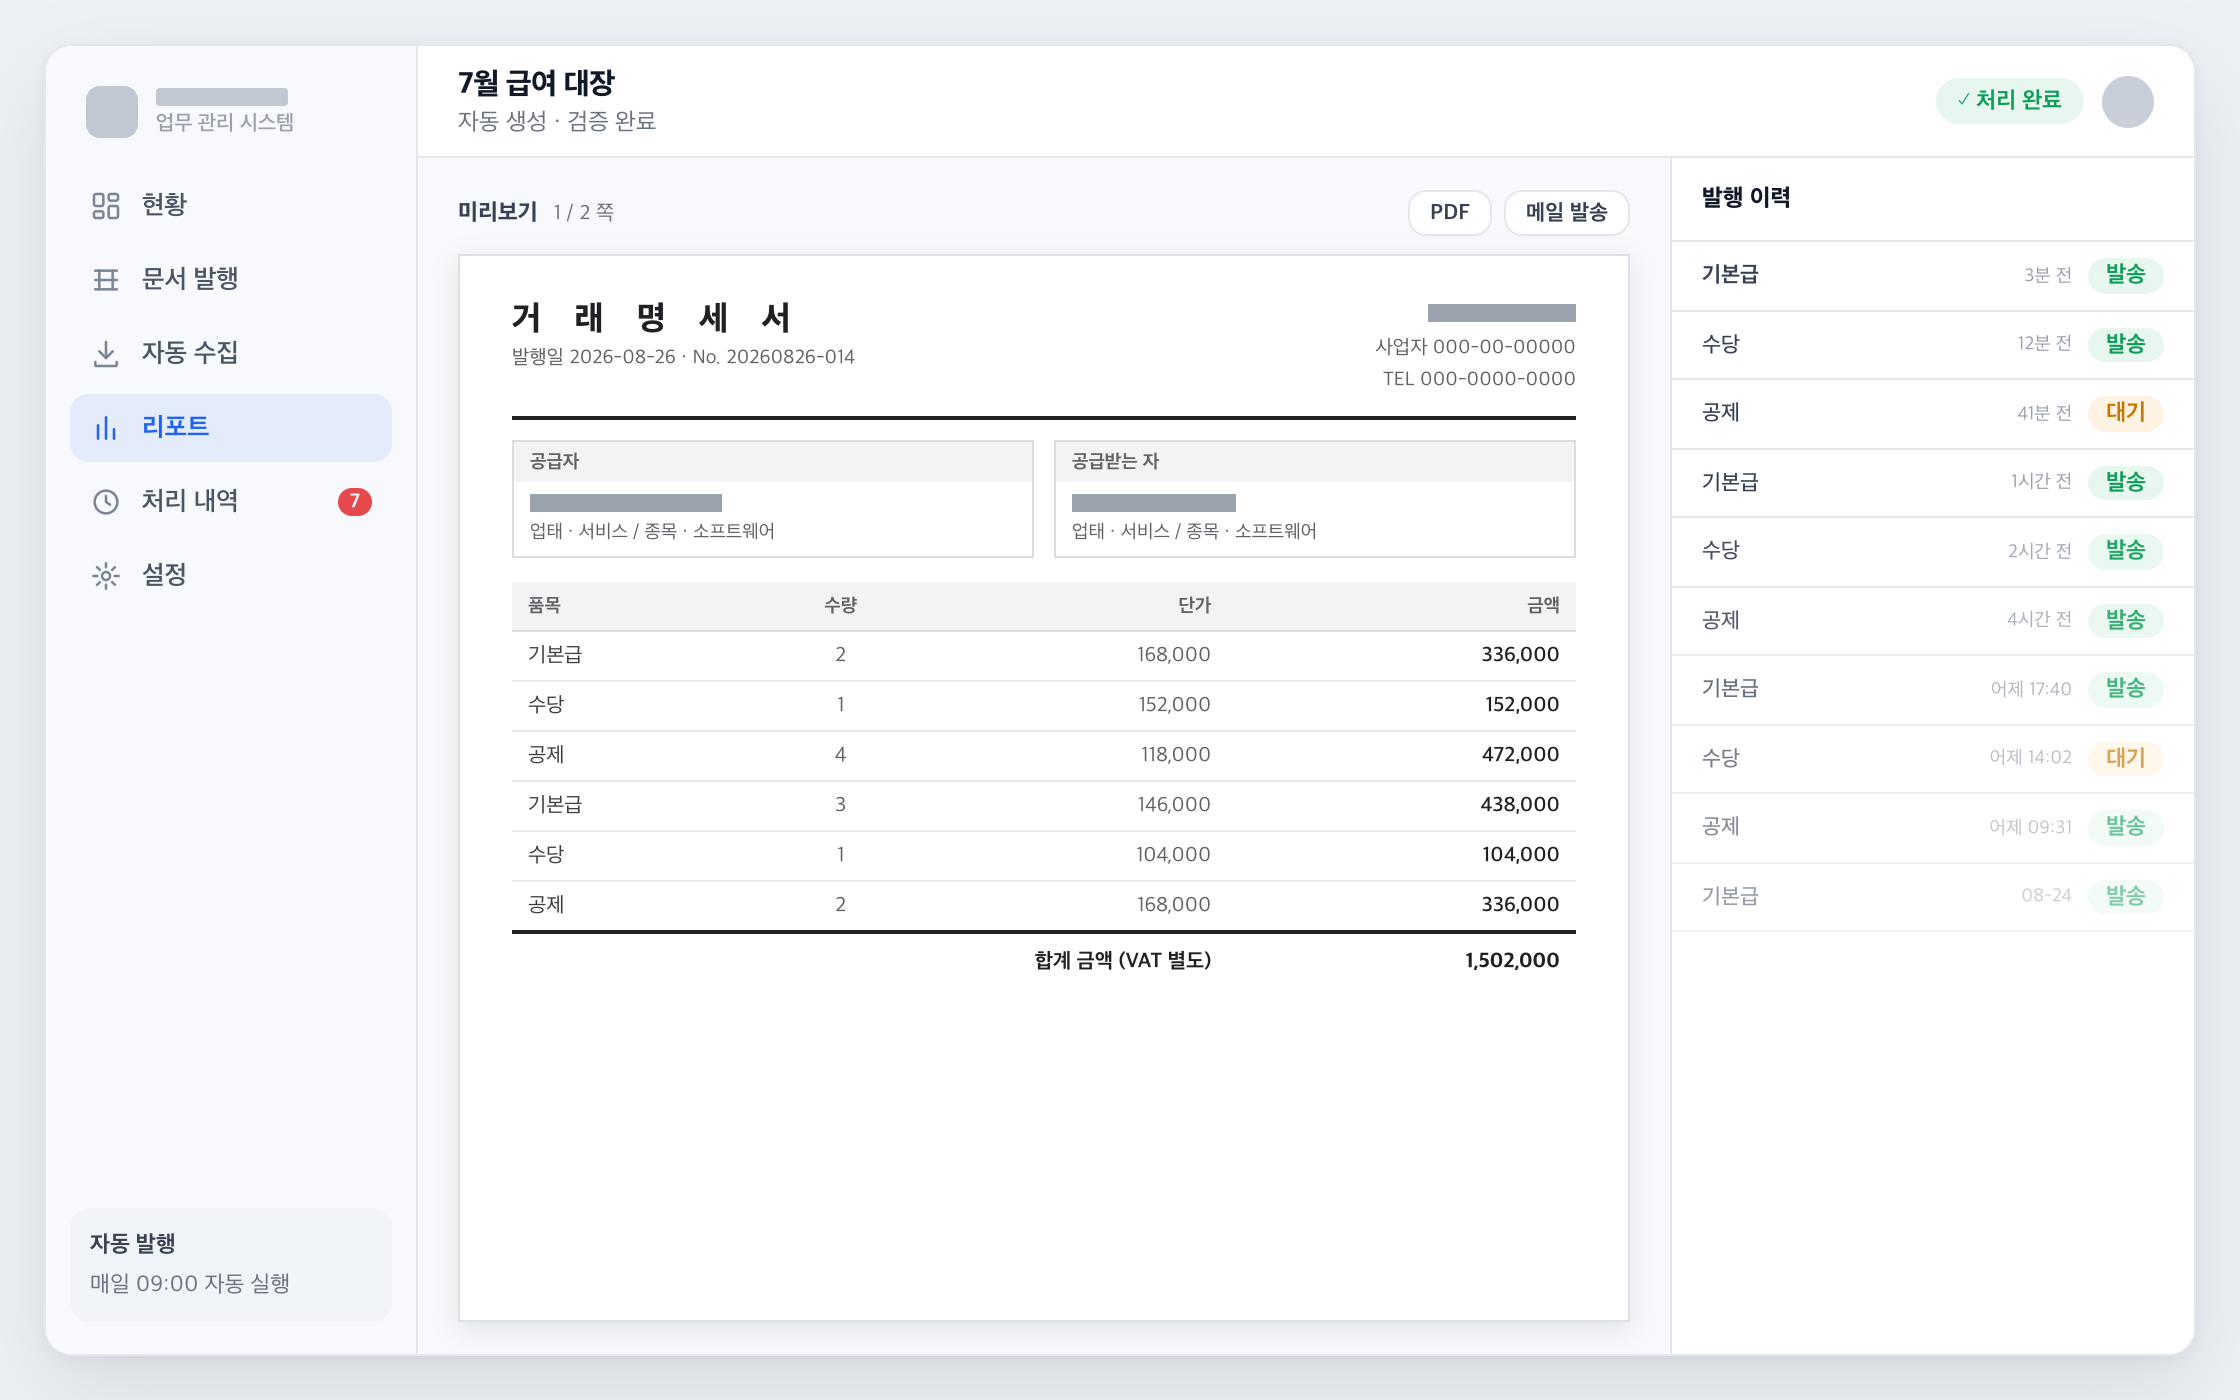Click the 수량 column header
The width and height of the screenshot is (2240, 1400).
841,606
